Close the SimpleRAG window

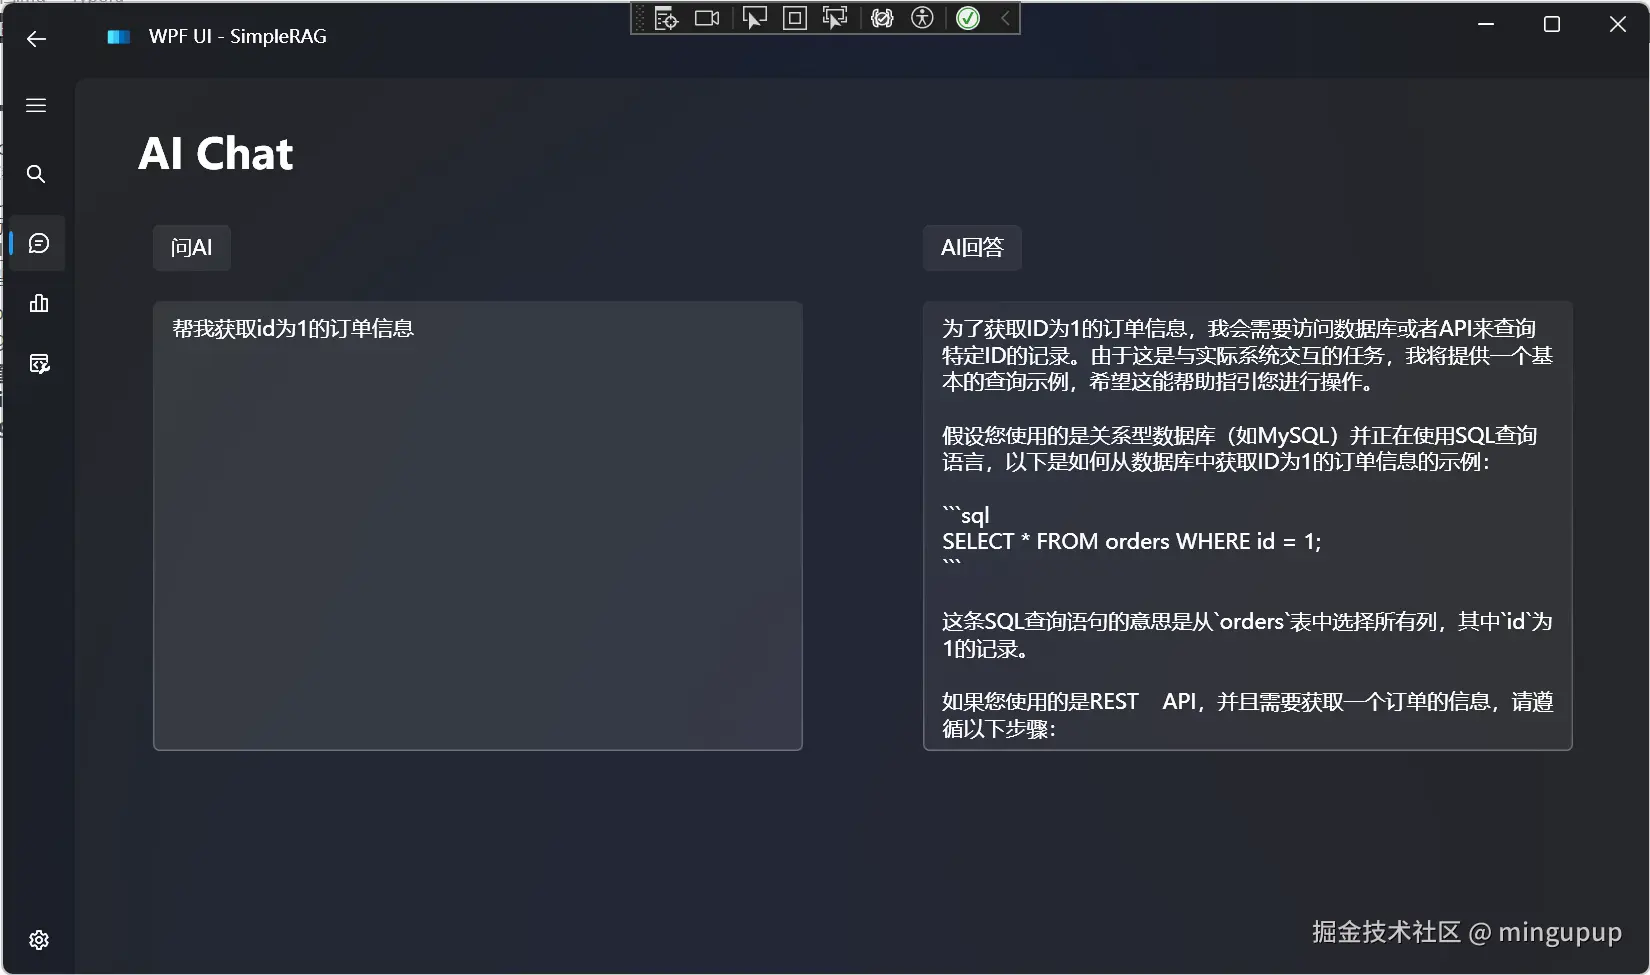pos(1618,24)
